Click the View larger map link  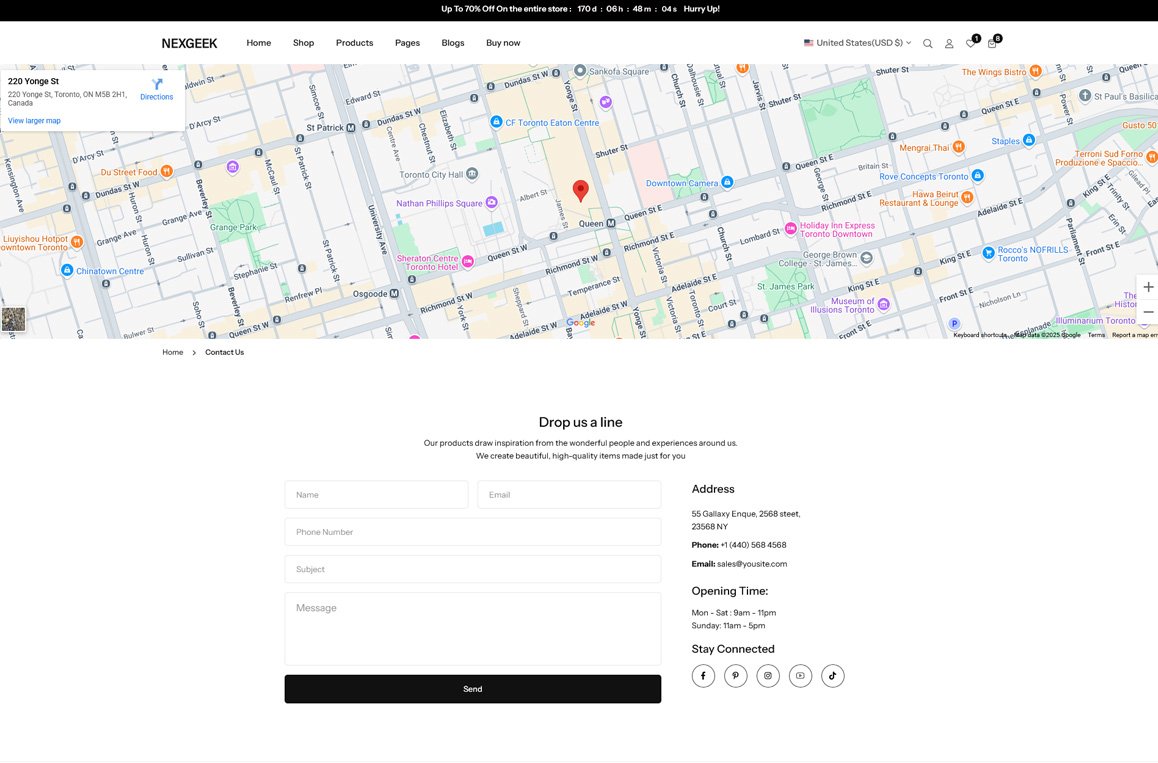tap(34, 121)
